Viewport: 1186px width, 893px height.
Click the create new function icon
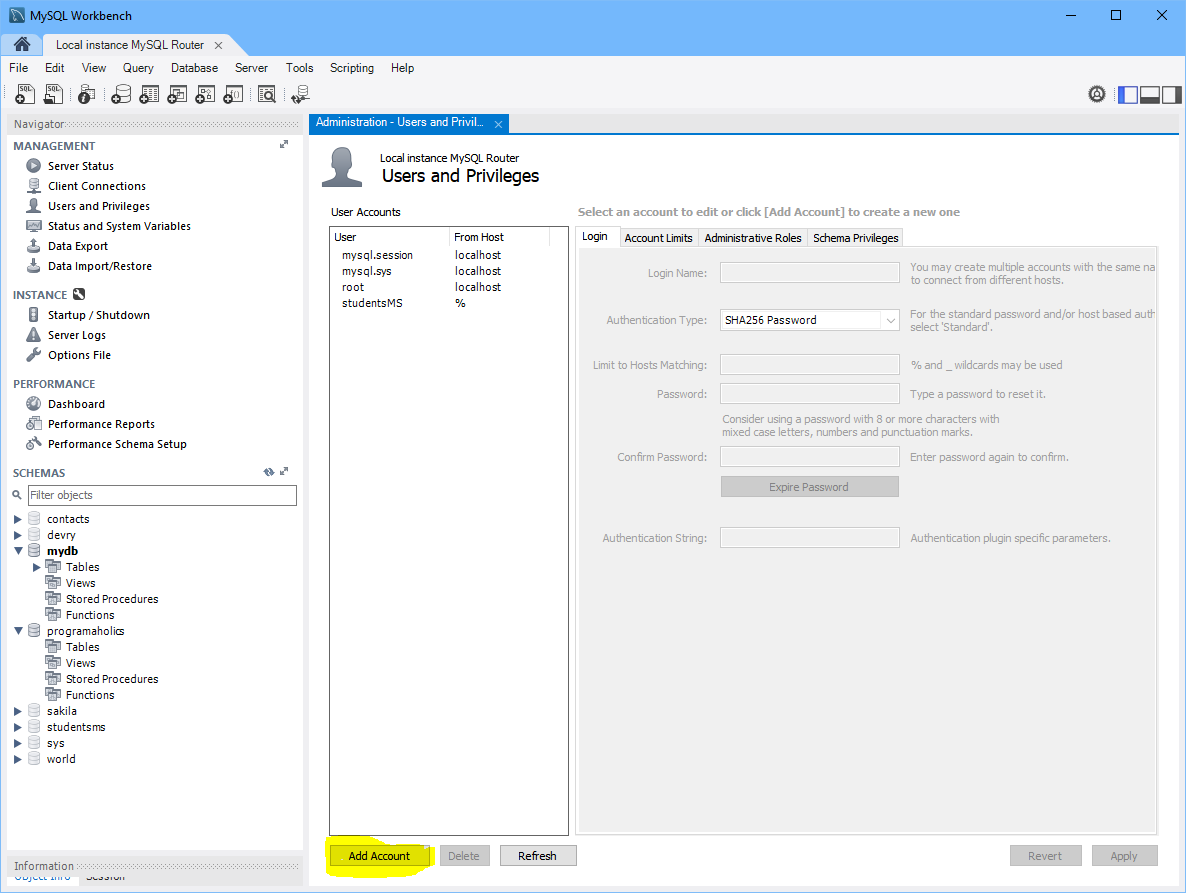[233, 94]
